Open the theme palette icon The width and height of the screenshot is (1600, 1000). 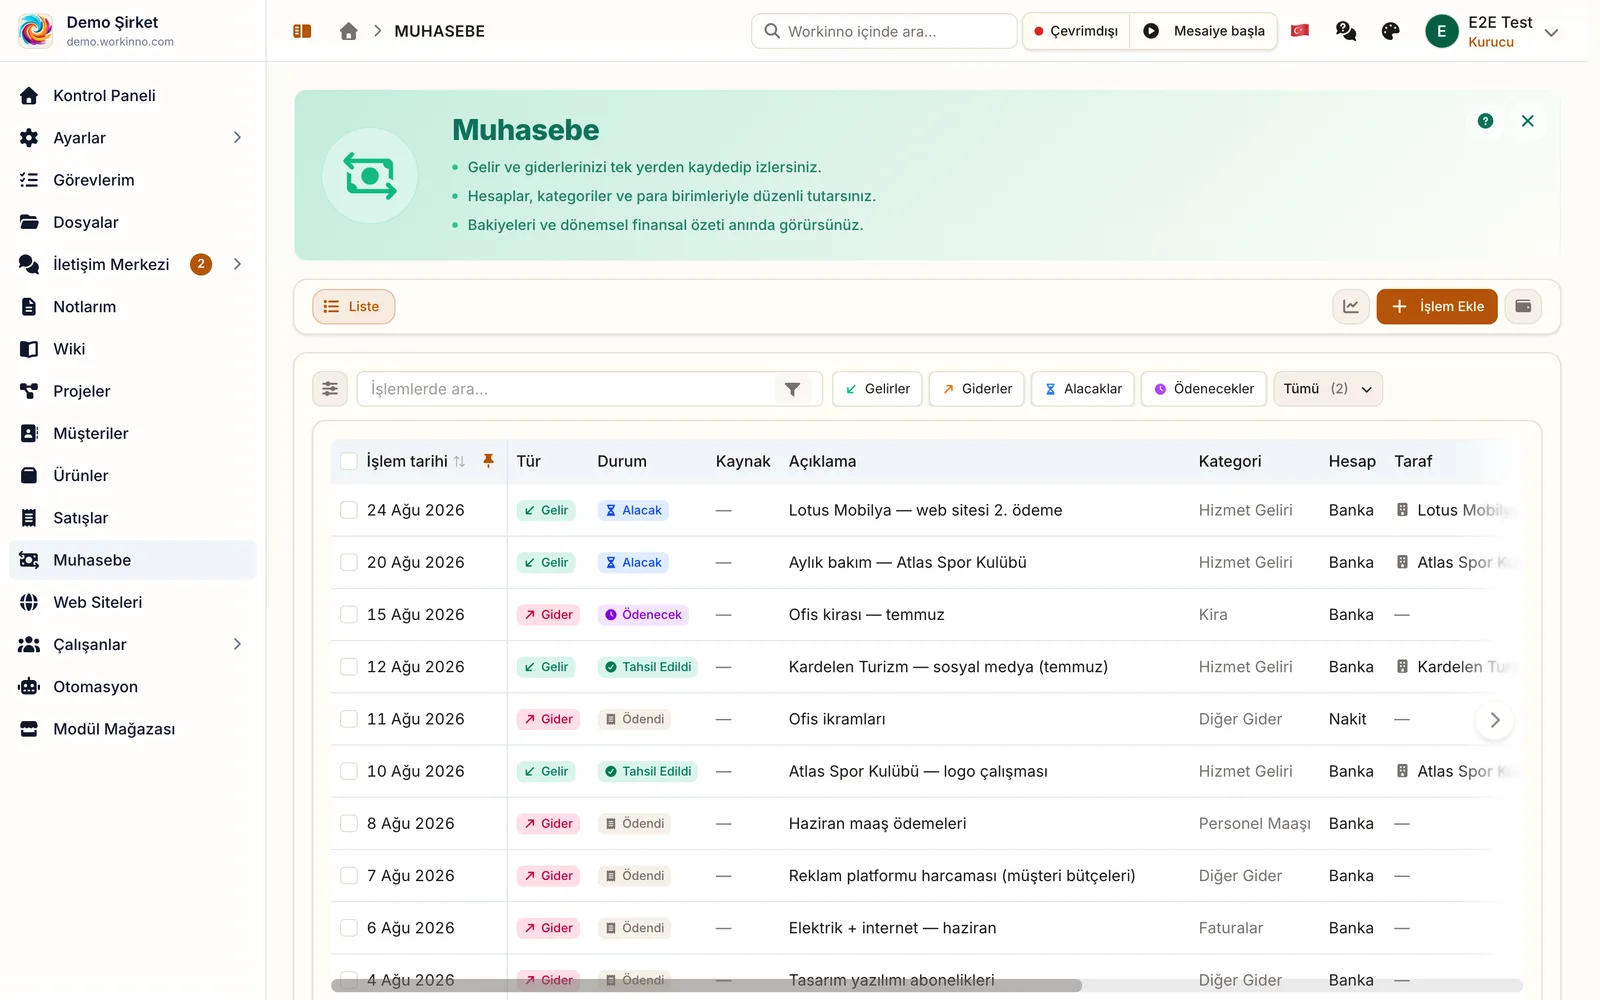pos(1390,31)
